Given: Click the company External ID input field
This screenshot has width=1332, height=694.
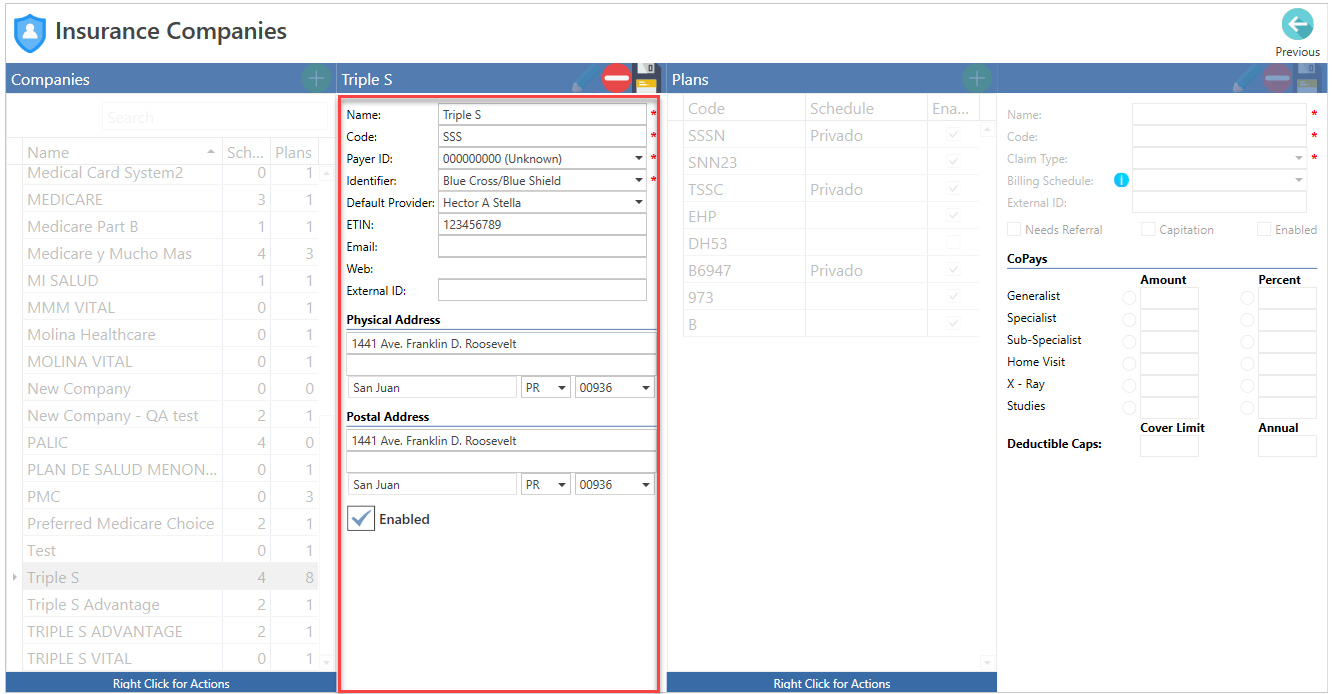Looking at the screenshot, I should tap(542, 290).
